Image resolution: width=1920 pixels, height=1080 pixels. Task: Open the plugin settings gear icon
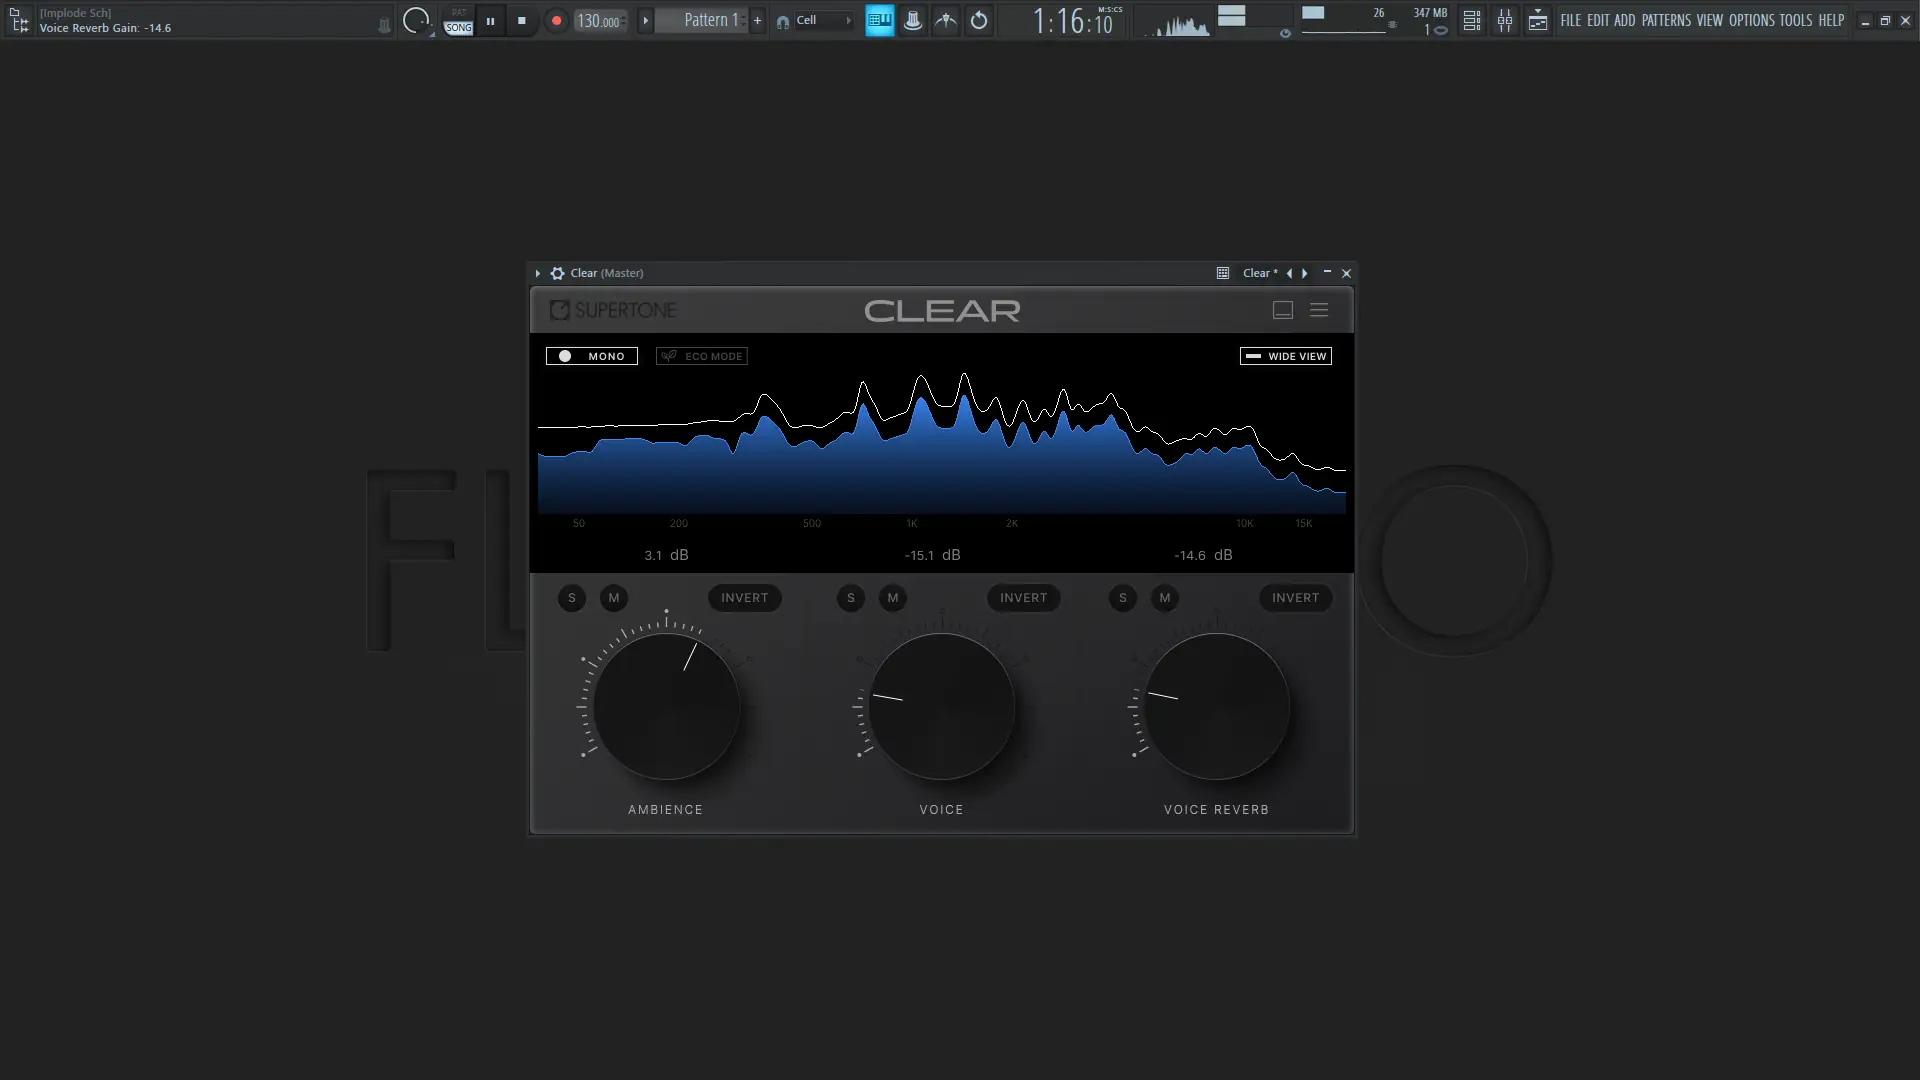(x=558, y=273)
